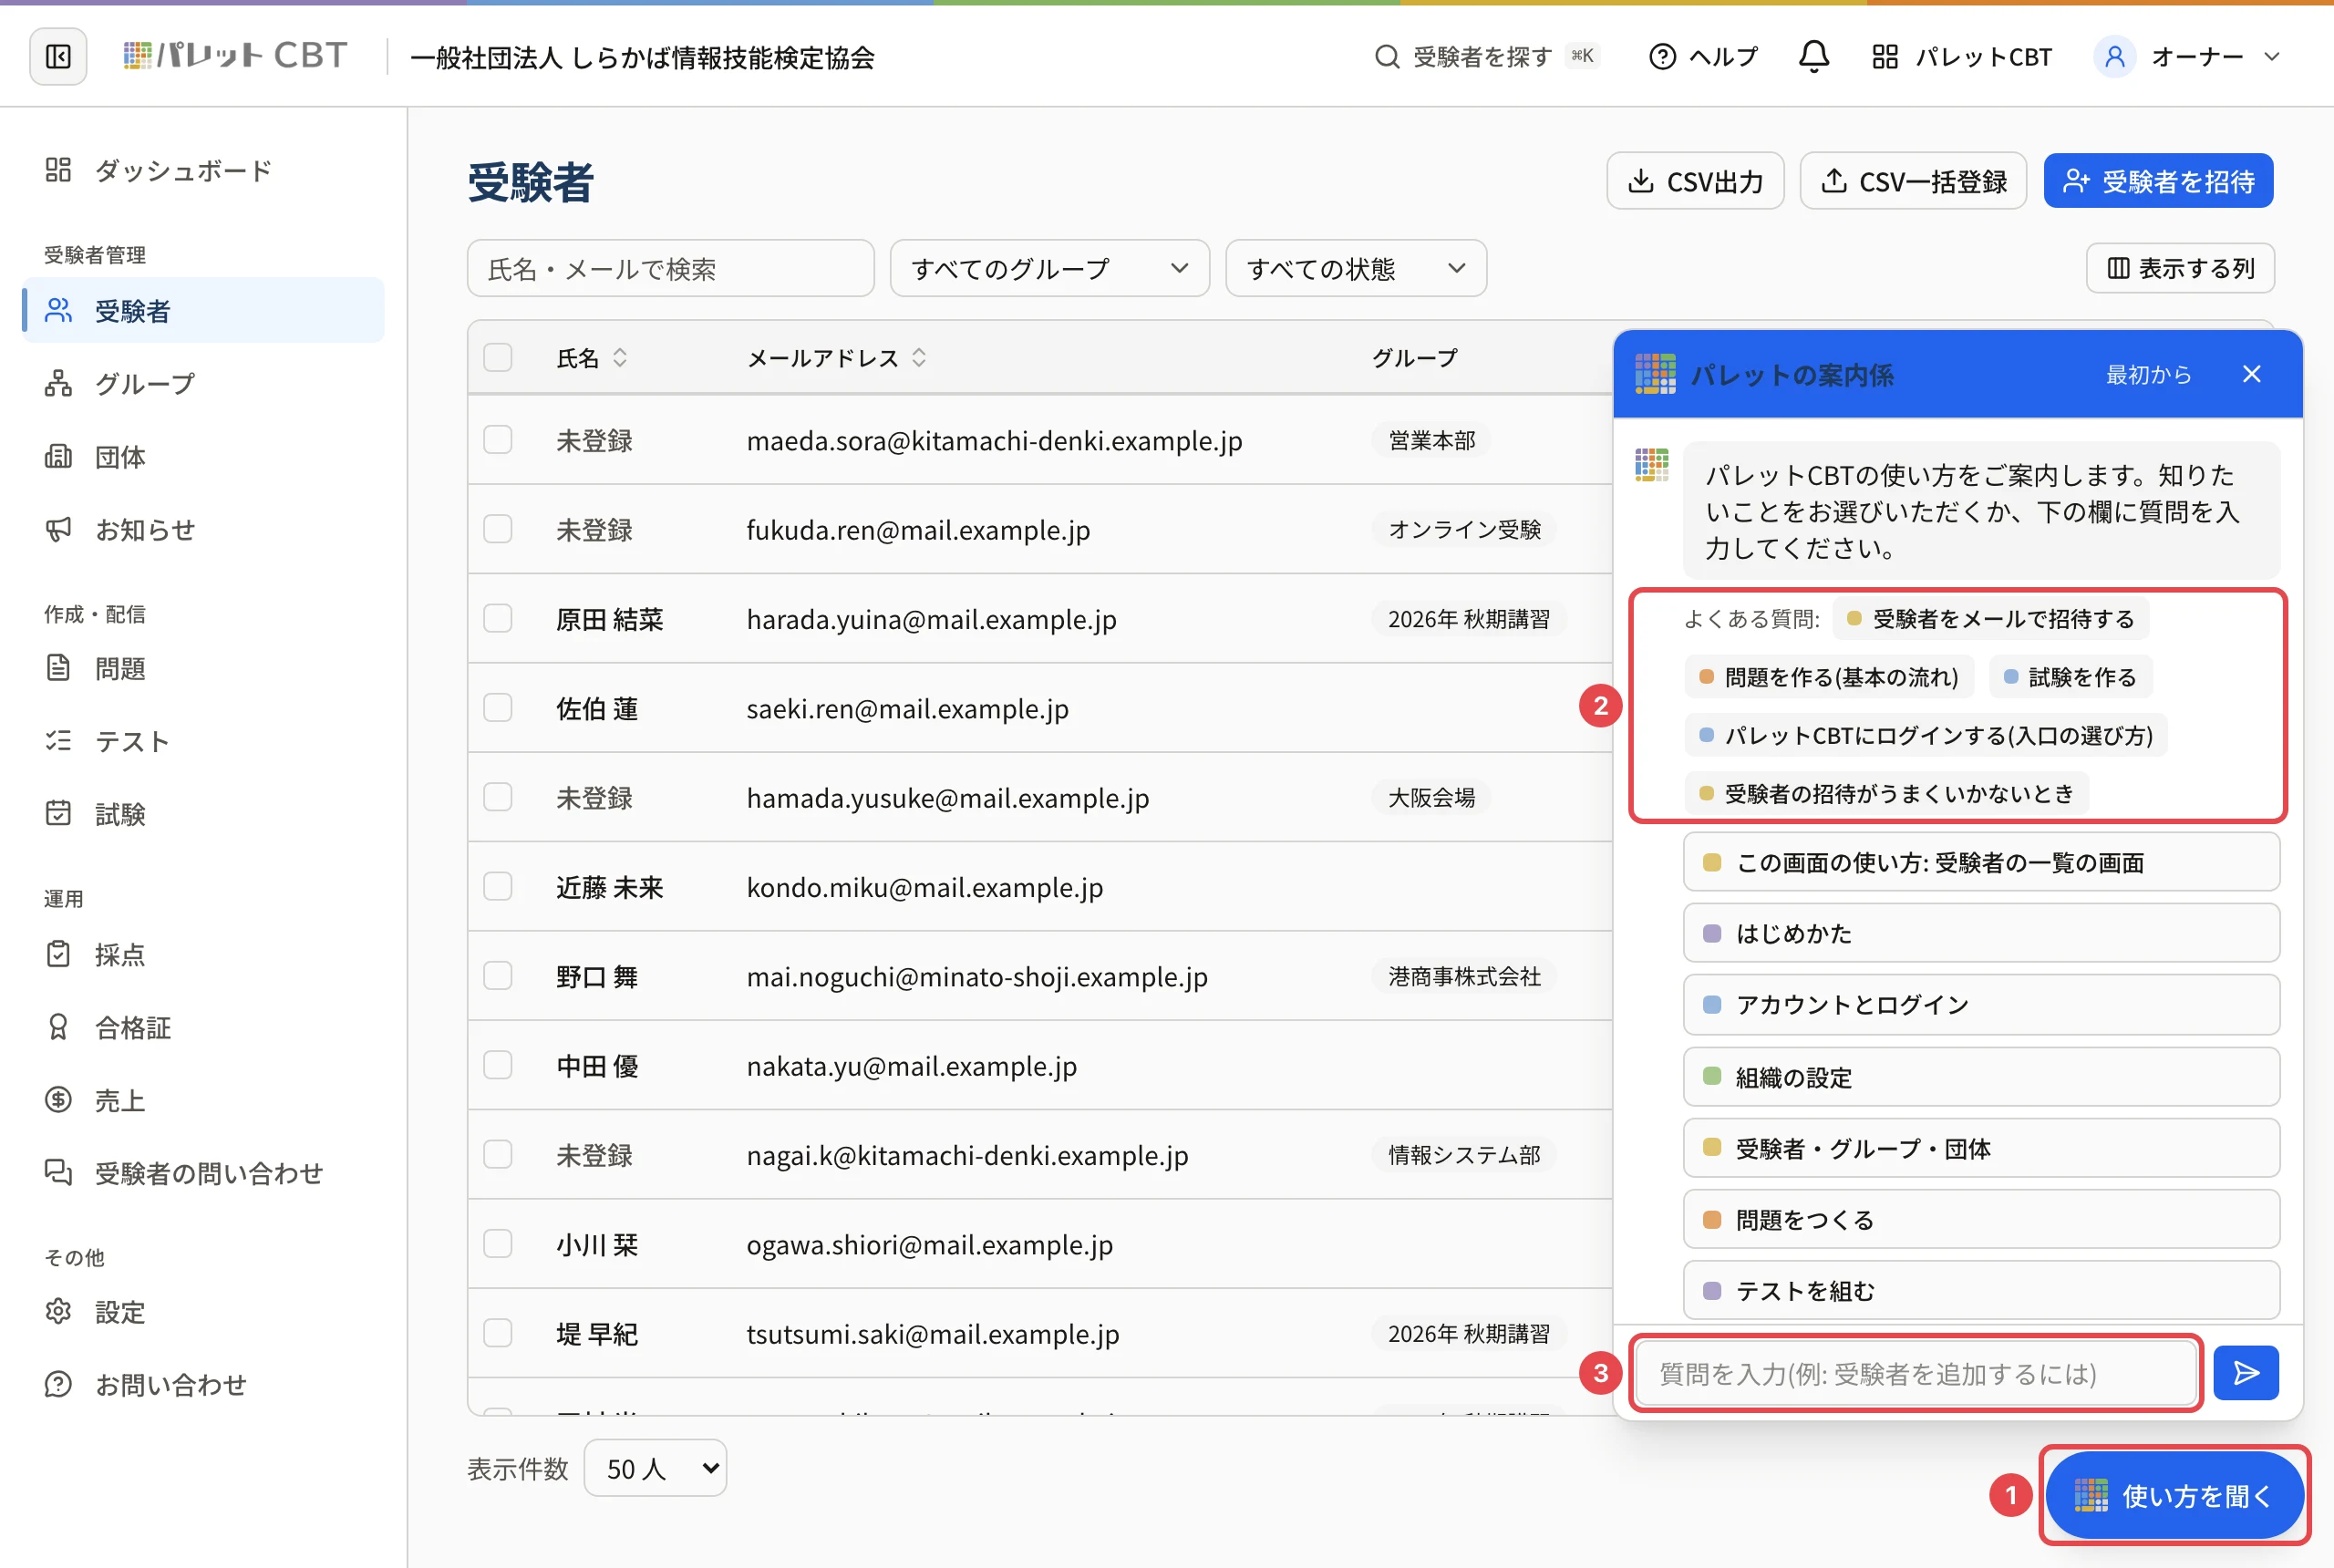Collapse the sidebar with the panel toggle icon
Viewport: 2334px width, 1568px height.
(x=58, y=56)
